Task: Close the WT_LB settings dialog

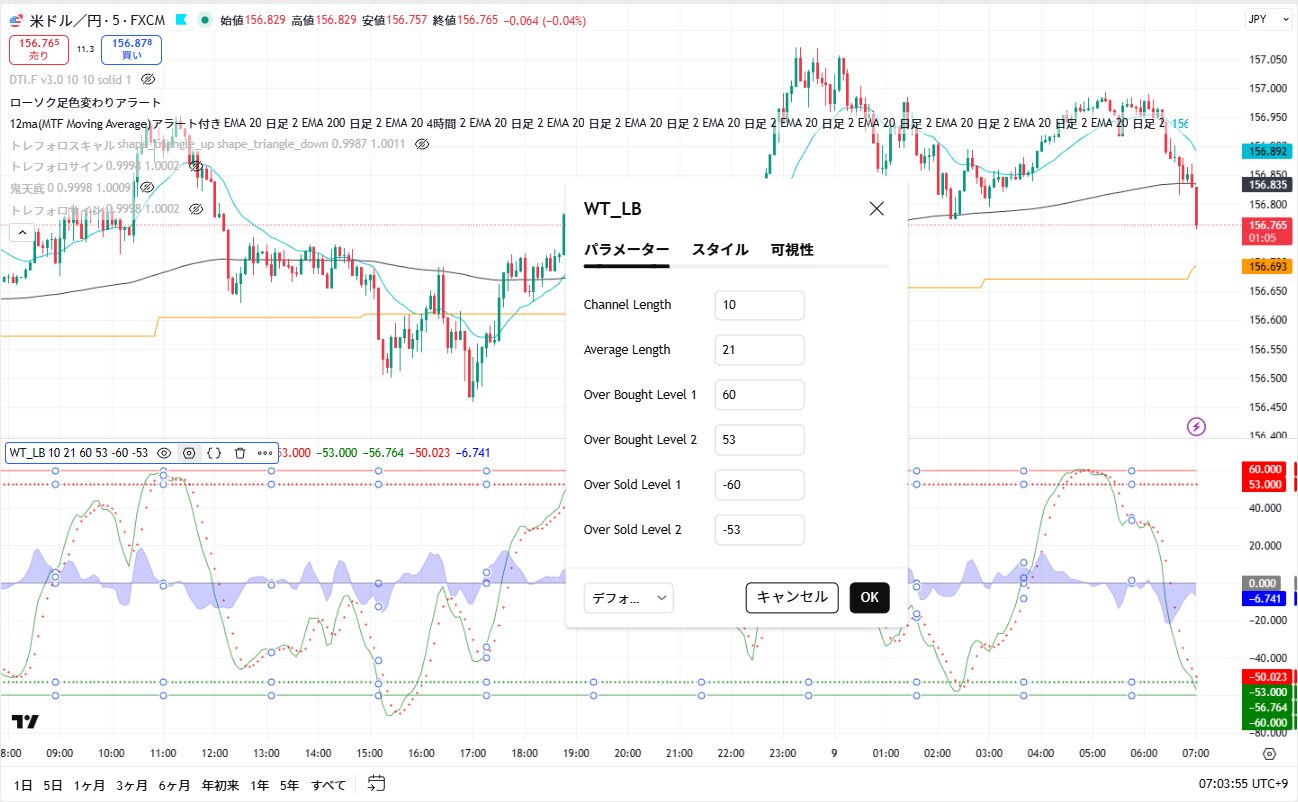Action: 876,209
